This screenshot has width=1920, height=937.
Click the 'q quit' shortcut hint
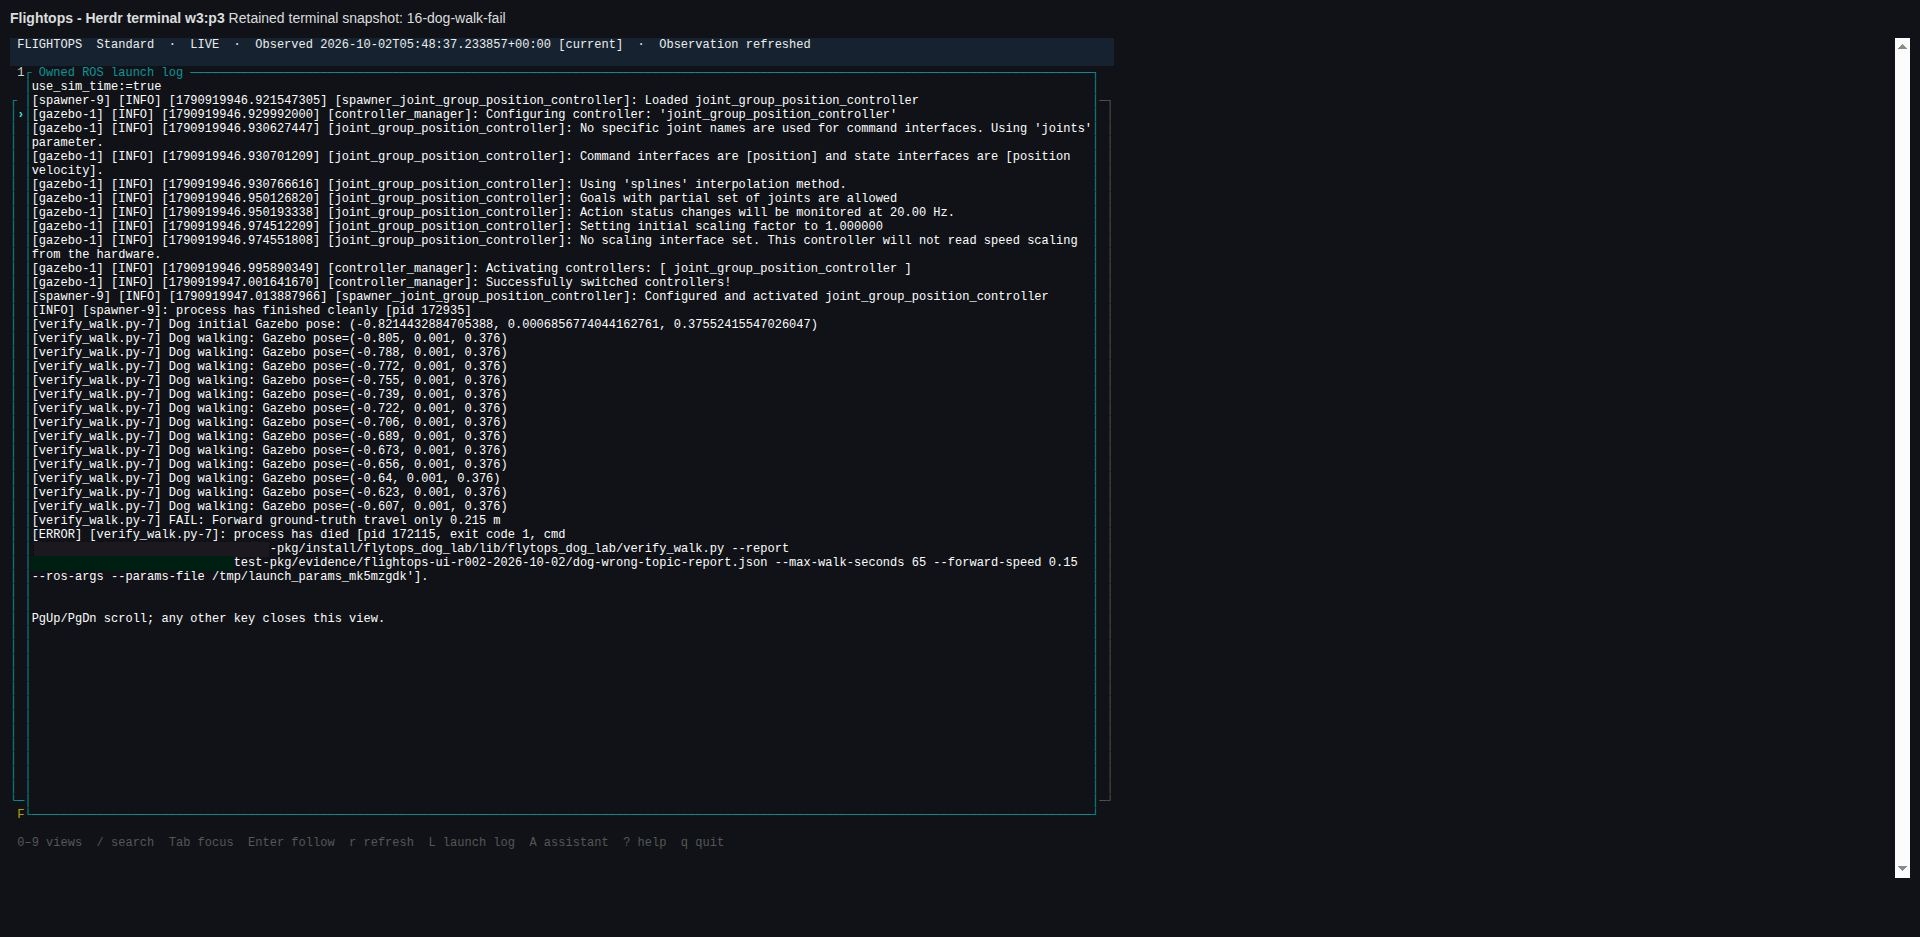tap(702, 842)
